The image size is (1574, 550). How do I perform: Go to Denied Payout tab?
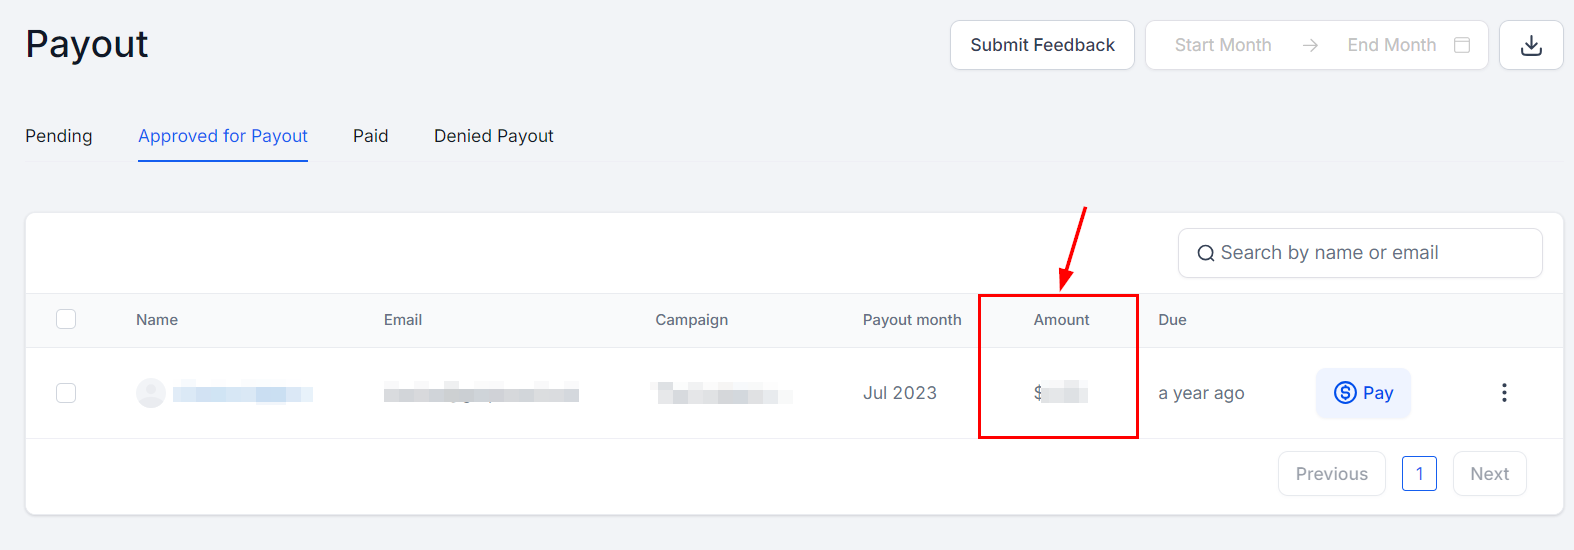click(x=493, y=136)
